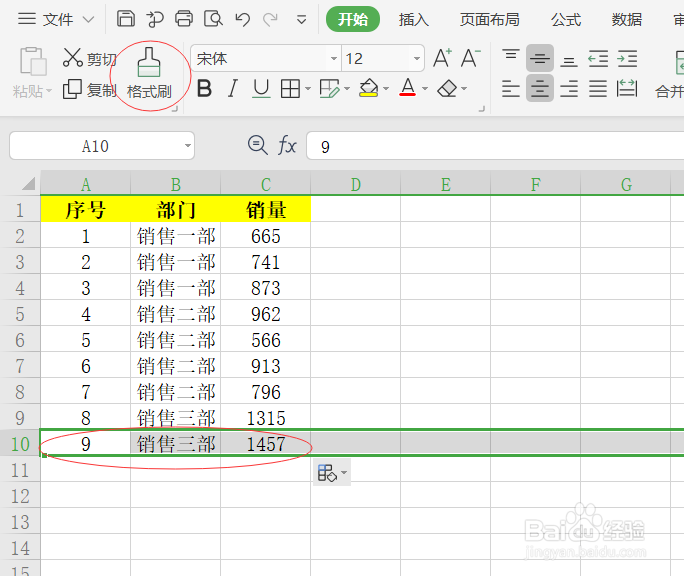Click cell with value 1315

pos(266,418)
